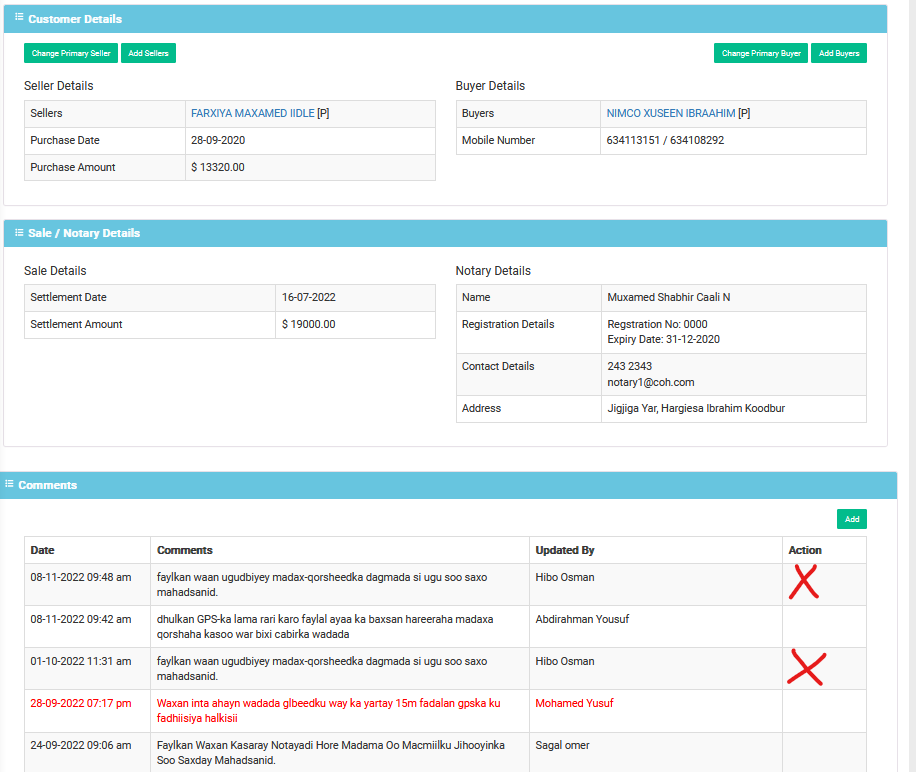Image resolution: width=916 pixels, height=772 pixels.
Task: Click the Registration Details label
Action: tap(508, 324)
